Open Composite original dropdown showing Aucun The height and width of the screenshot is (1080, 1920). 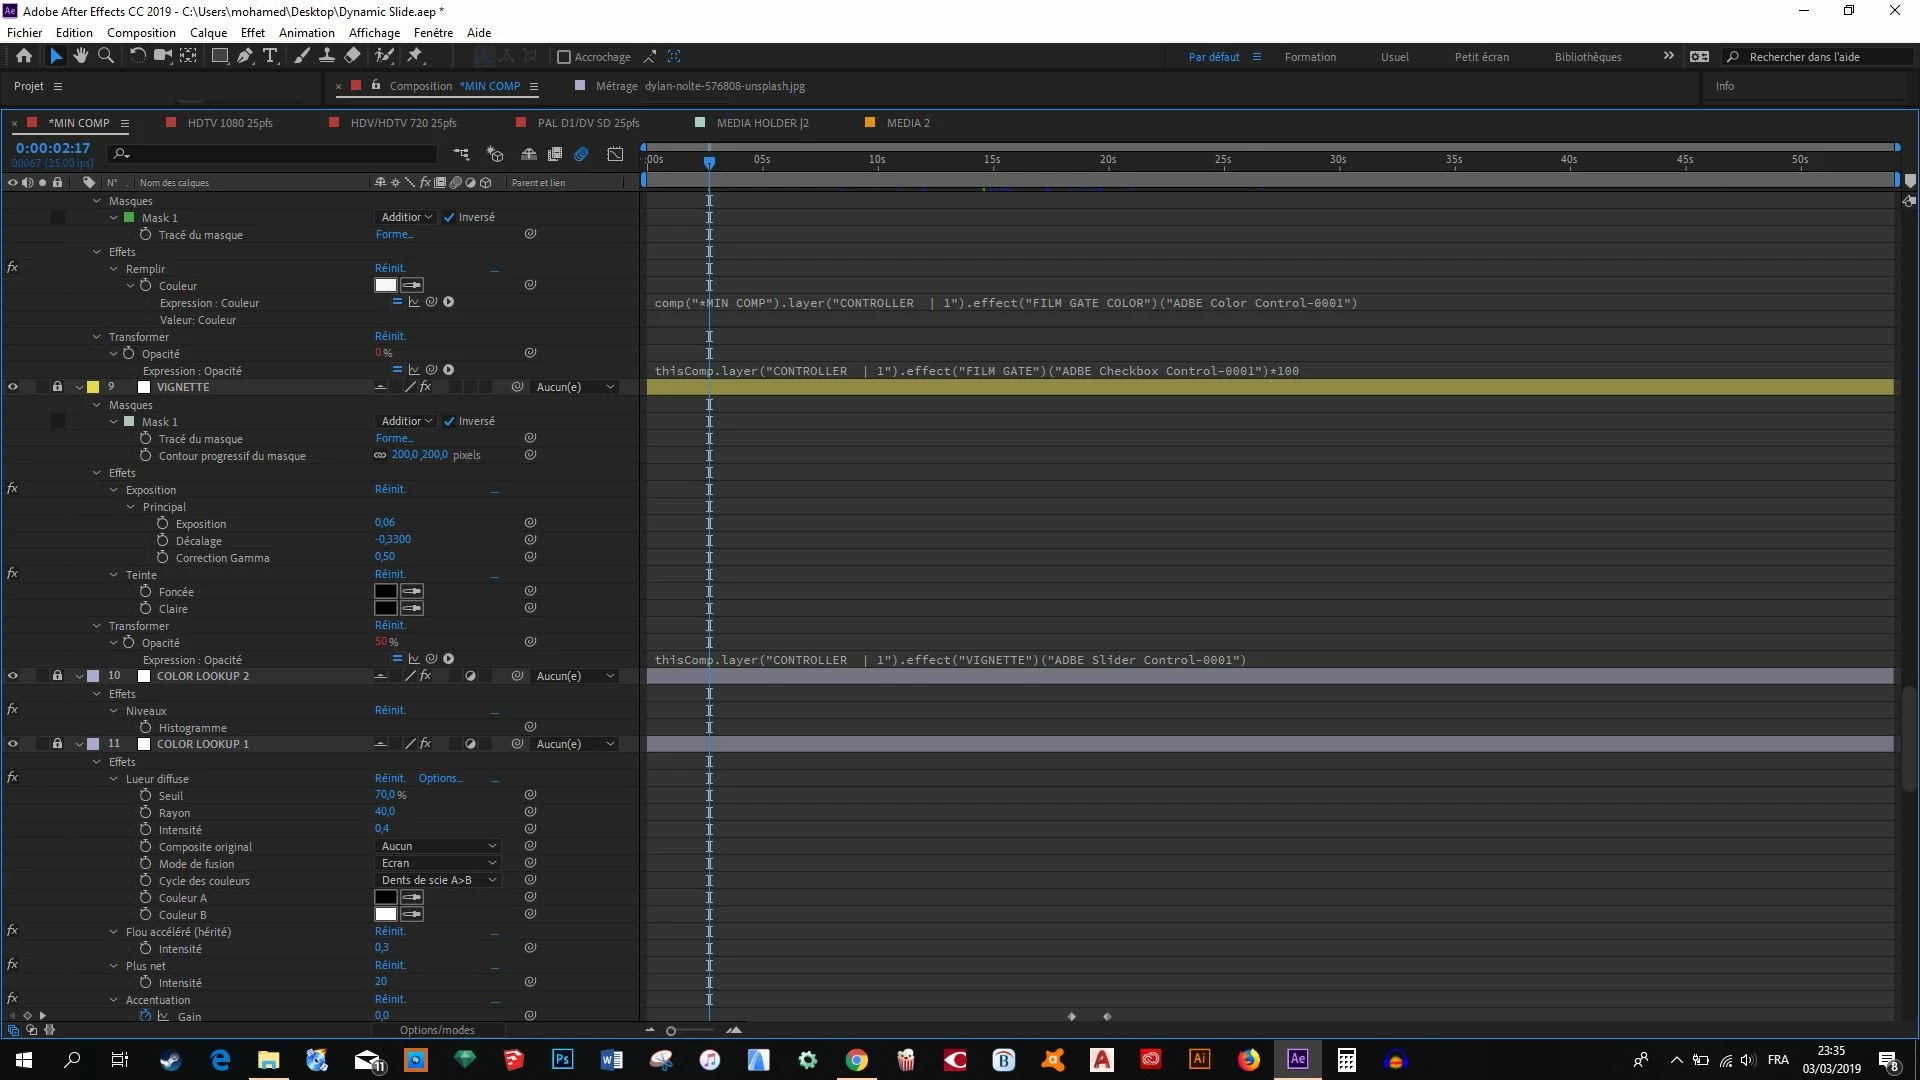point(438,846)
